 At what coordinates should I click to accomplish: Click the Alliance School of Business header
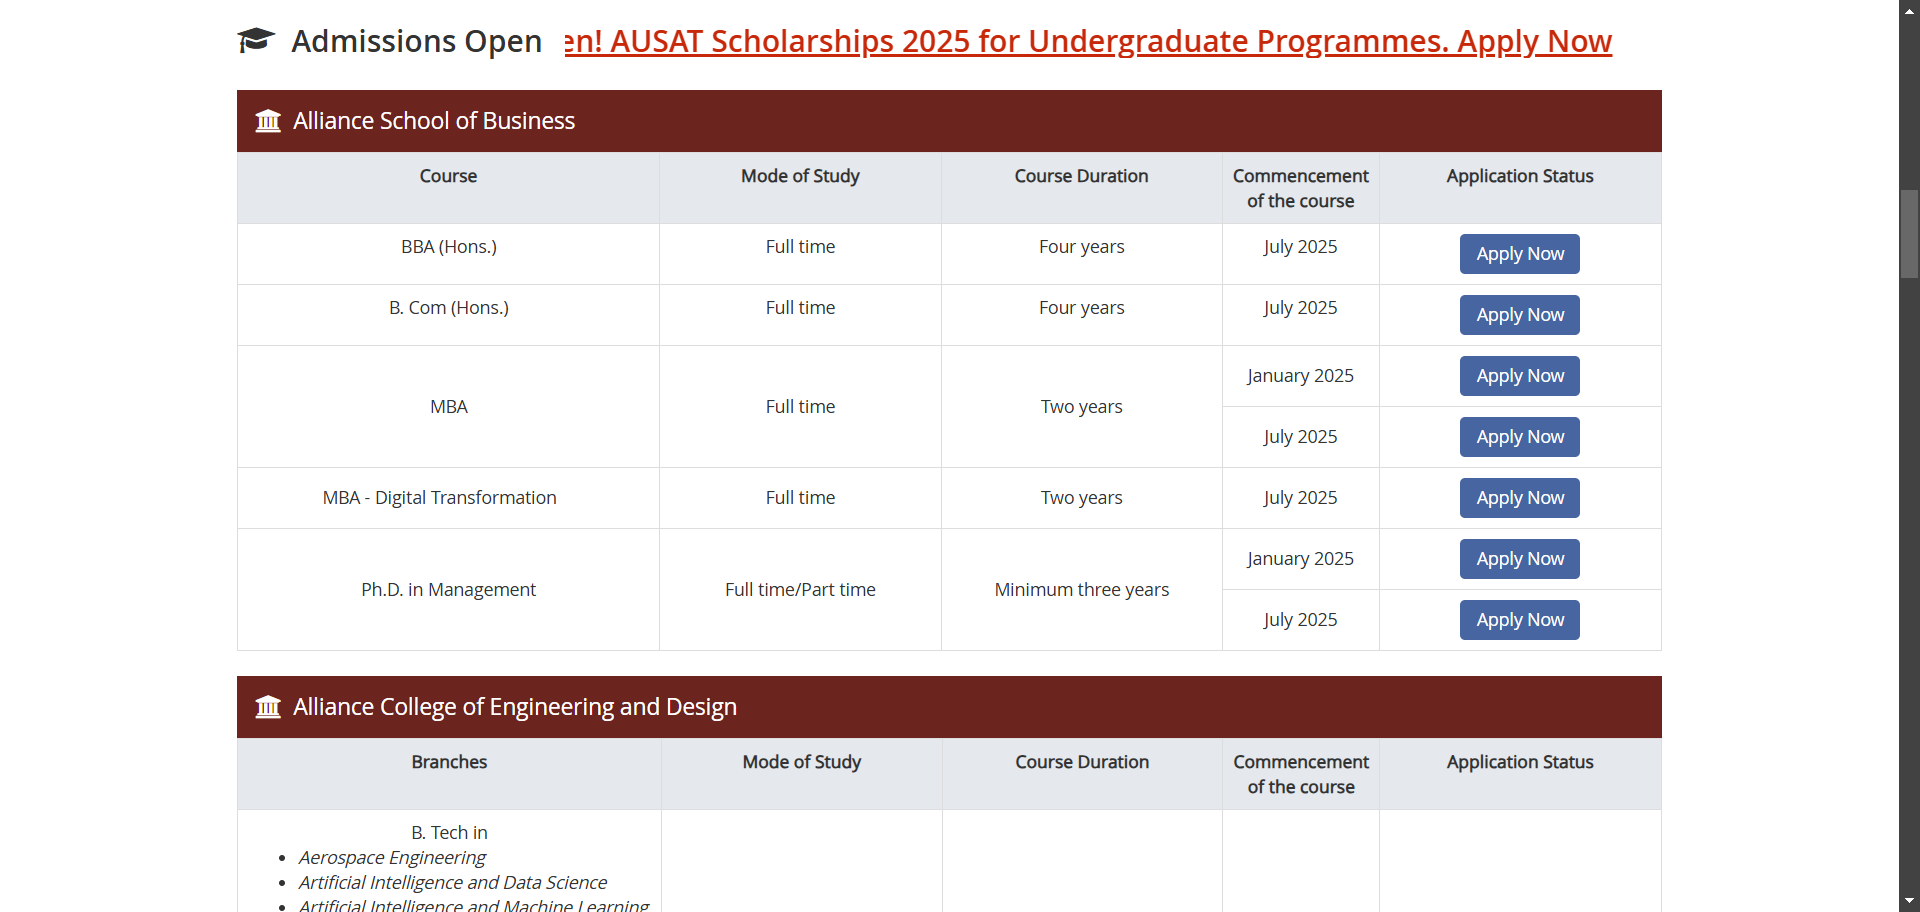pyautogui.click(x=949, y=121)
